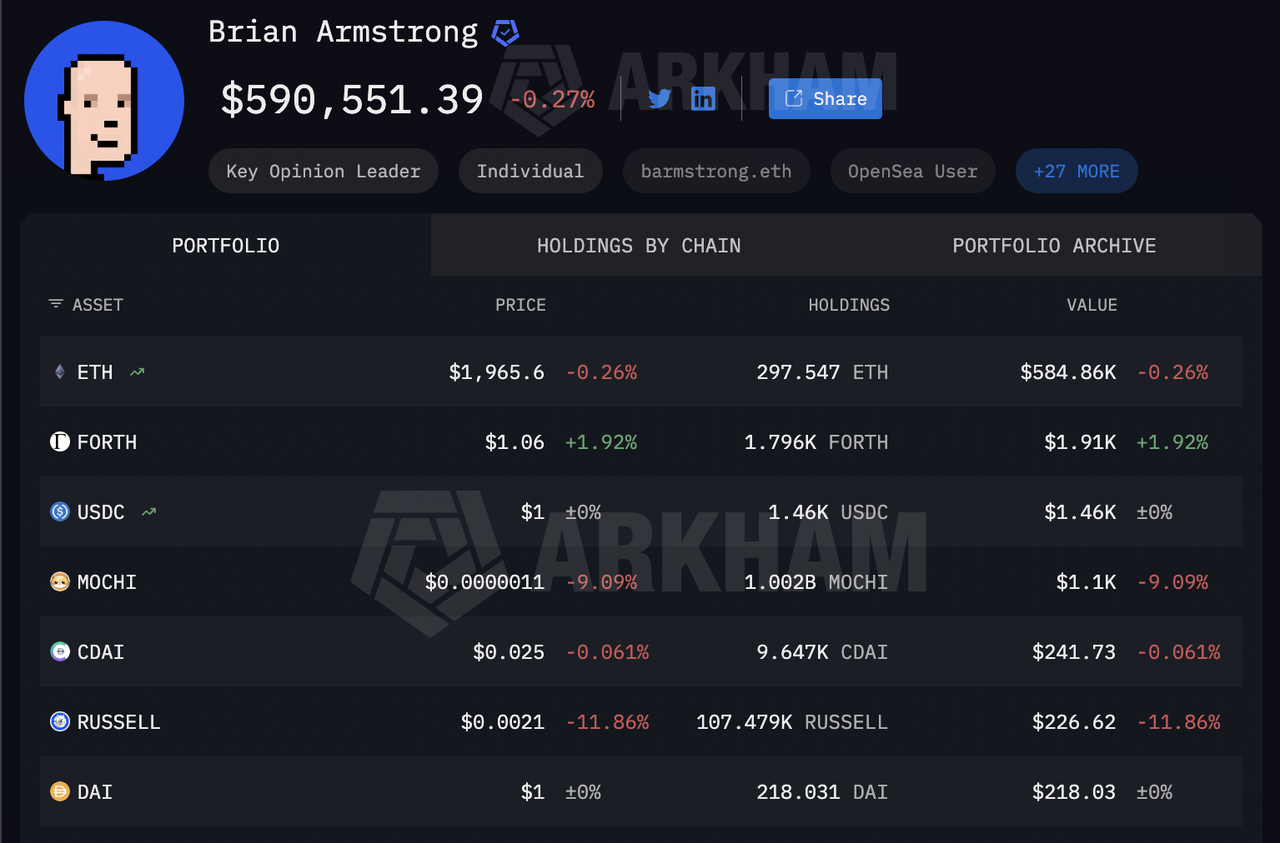Click the verified badge beside Brian Armstrong
The height and width of the screenshot is (843, 1280).
(505, 33)
